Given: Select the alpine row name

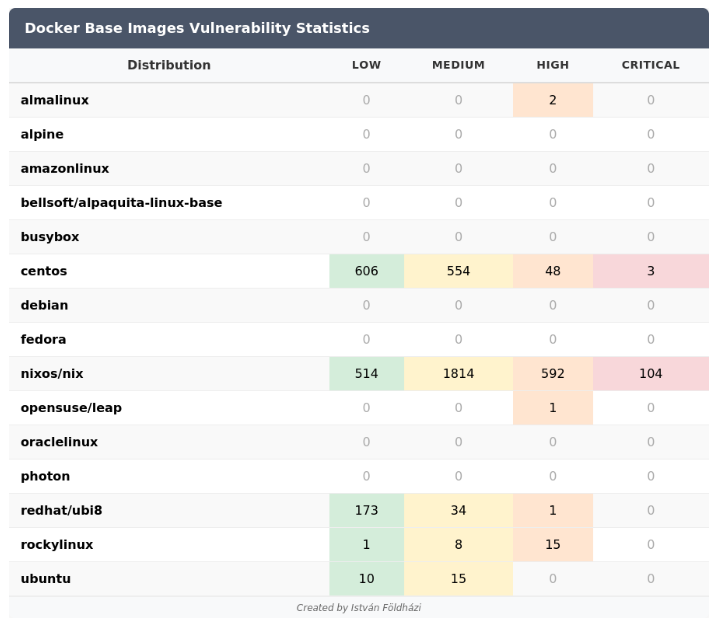Looking at the screenshot, I should click(42, 135).
